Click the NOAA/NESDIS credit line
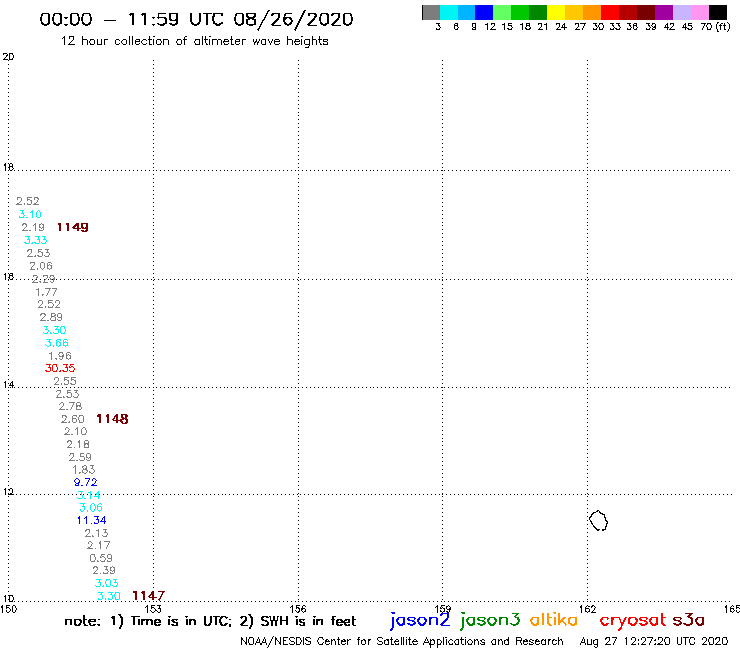 pos(402,641)
